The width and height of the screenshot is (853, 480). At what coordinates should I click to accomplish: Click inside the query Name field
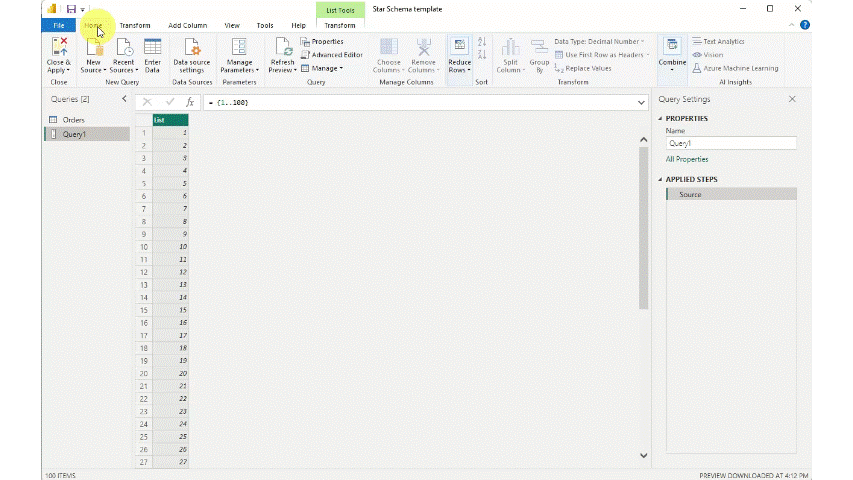pos(730,143)
